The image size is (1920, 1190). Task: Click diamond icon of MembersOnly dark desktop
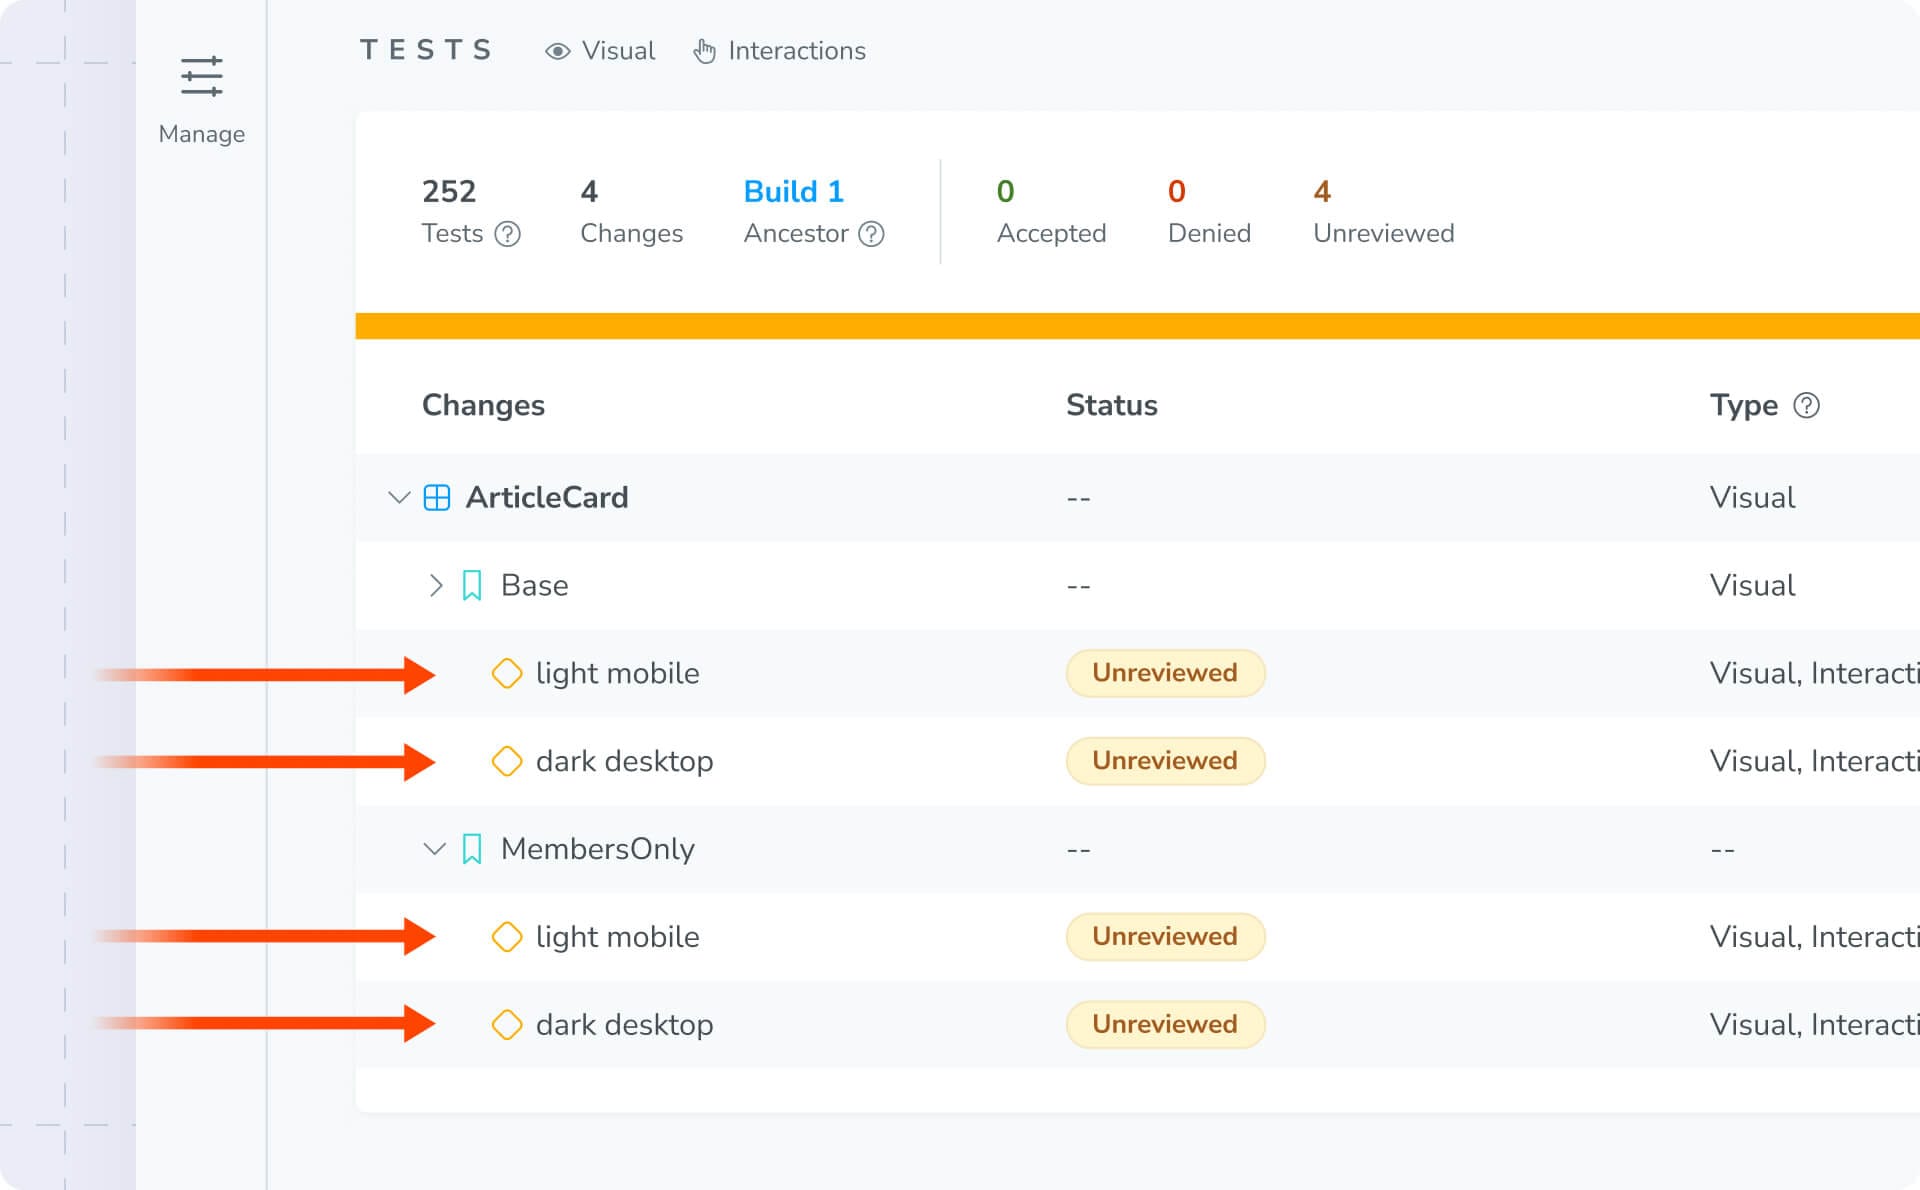pyautogui.click(x=507, y=1025)
